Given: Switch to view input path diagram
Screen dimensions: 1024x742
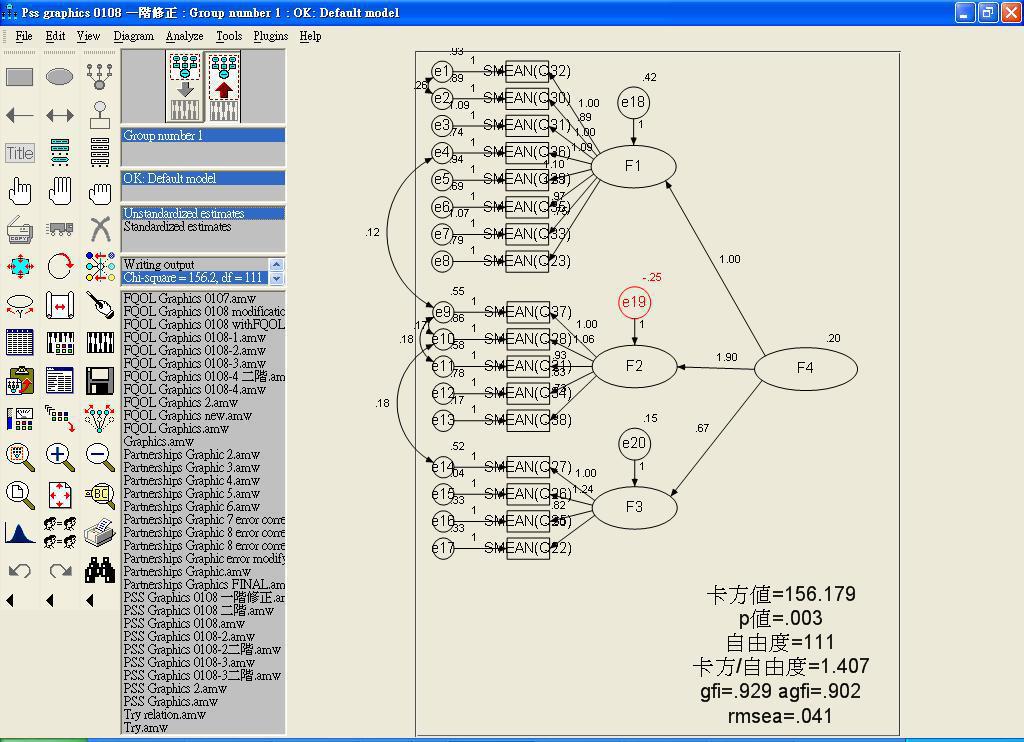Looking at the screenshot, I should (x=184, y=87).
